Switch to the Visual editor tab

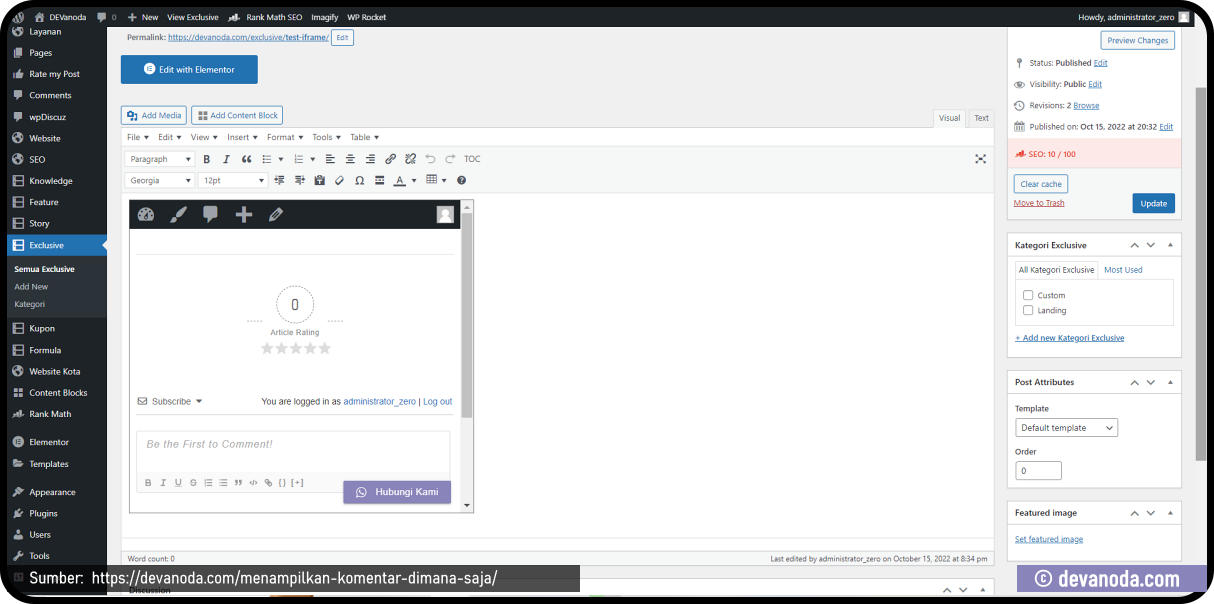pyautogui.click(x=949, y=118)
